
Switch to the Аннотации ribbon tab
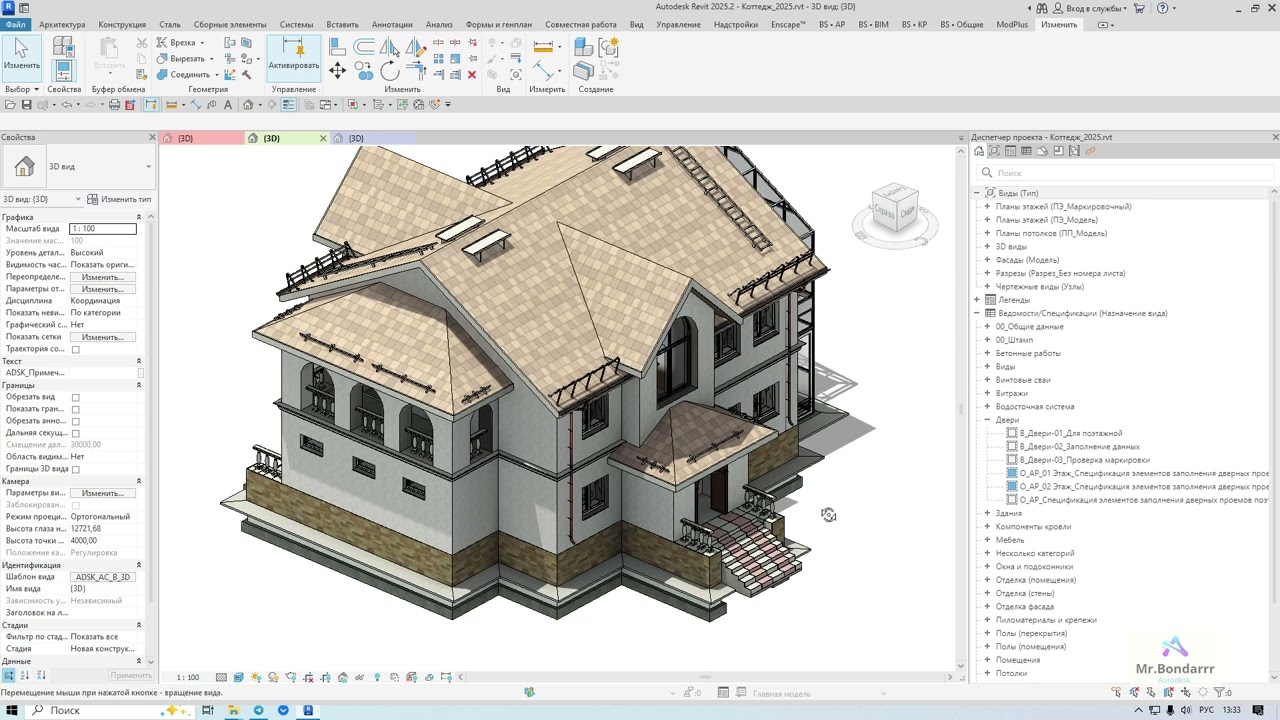[x=392, y=24]
